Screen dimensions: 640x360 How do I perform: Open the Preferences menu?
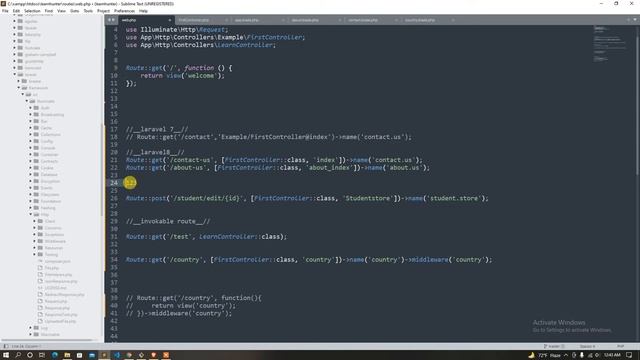(124, 11)
